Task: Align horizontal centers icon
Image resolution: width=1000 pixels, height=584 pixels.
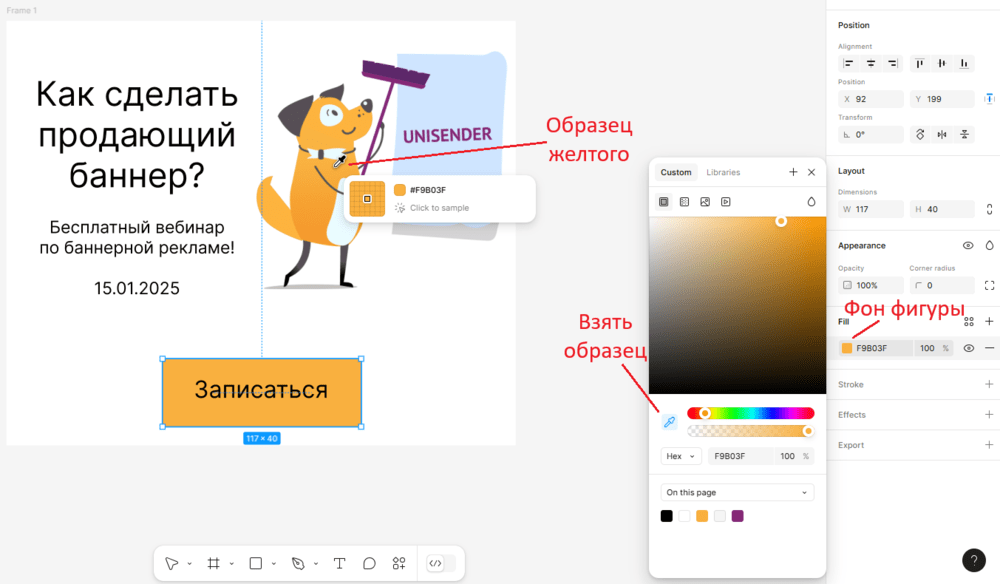Action: (871, 63)
